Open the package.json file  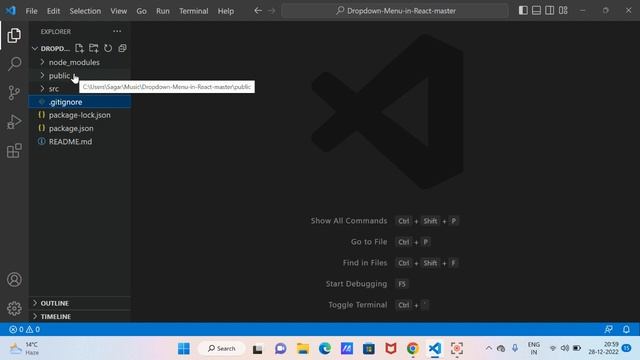(x=80, y=128)
